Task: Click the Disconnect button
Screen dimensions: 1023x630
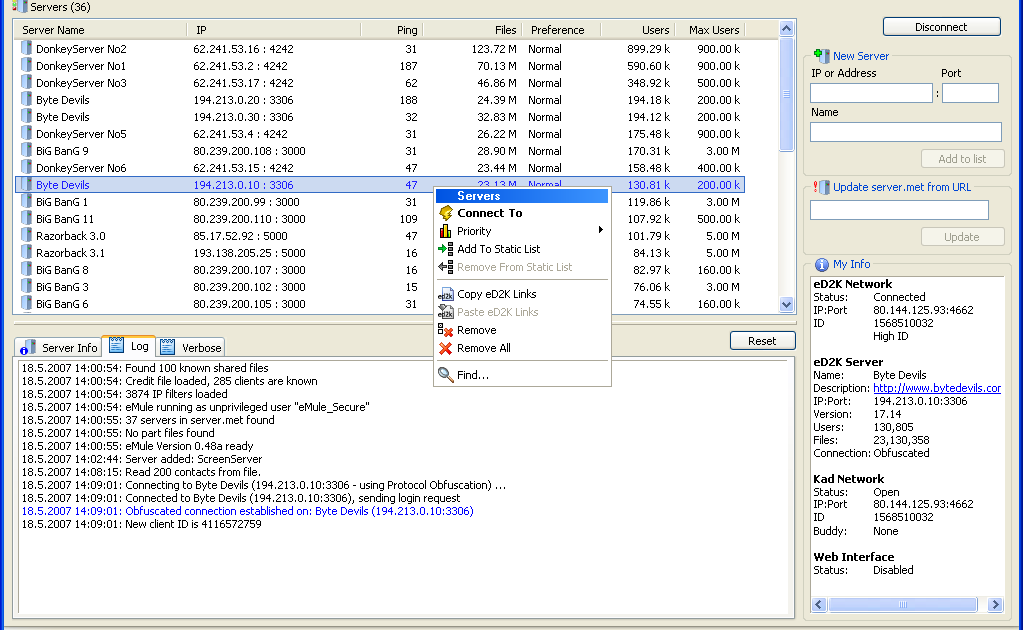Action: click(941, 27)
